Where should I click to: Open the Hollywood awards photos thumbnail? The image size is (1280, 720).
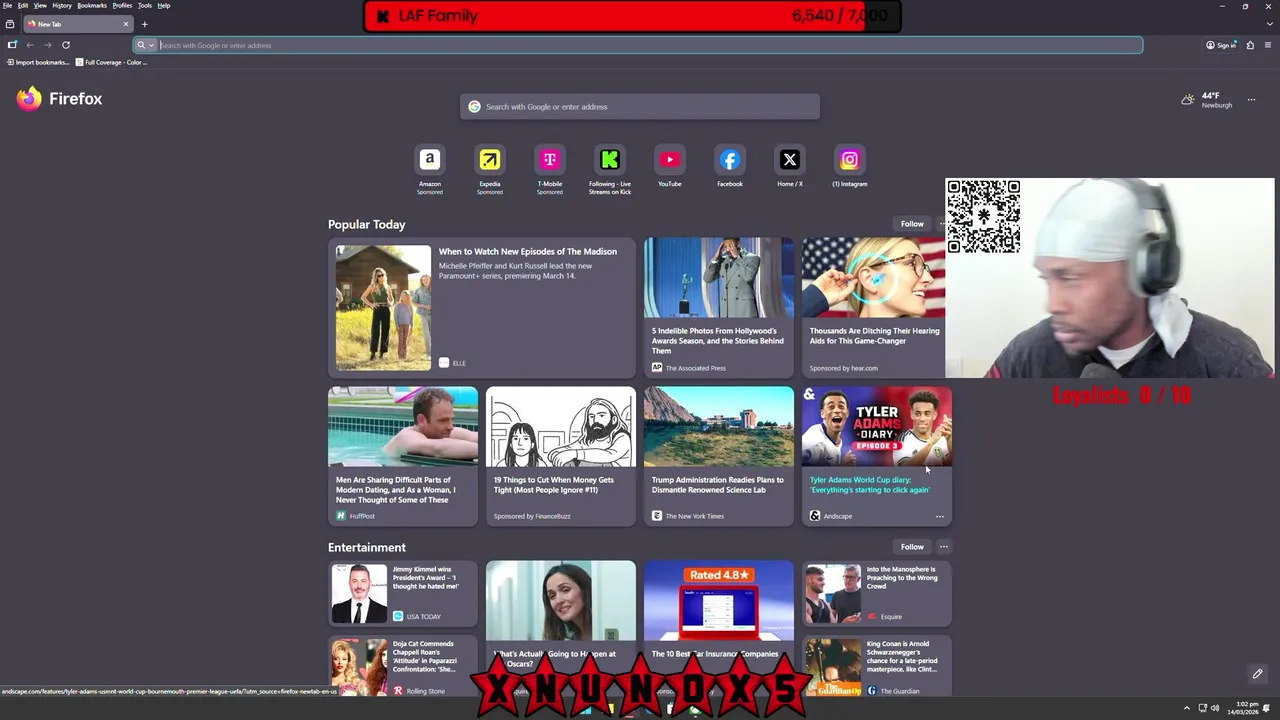tap(718, 278)
